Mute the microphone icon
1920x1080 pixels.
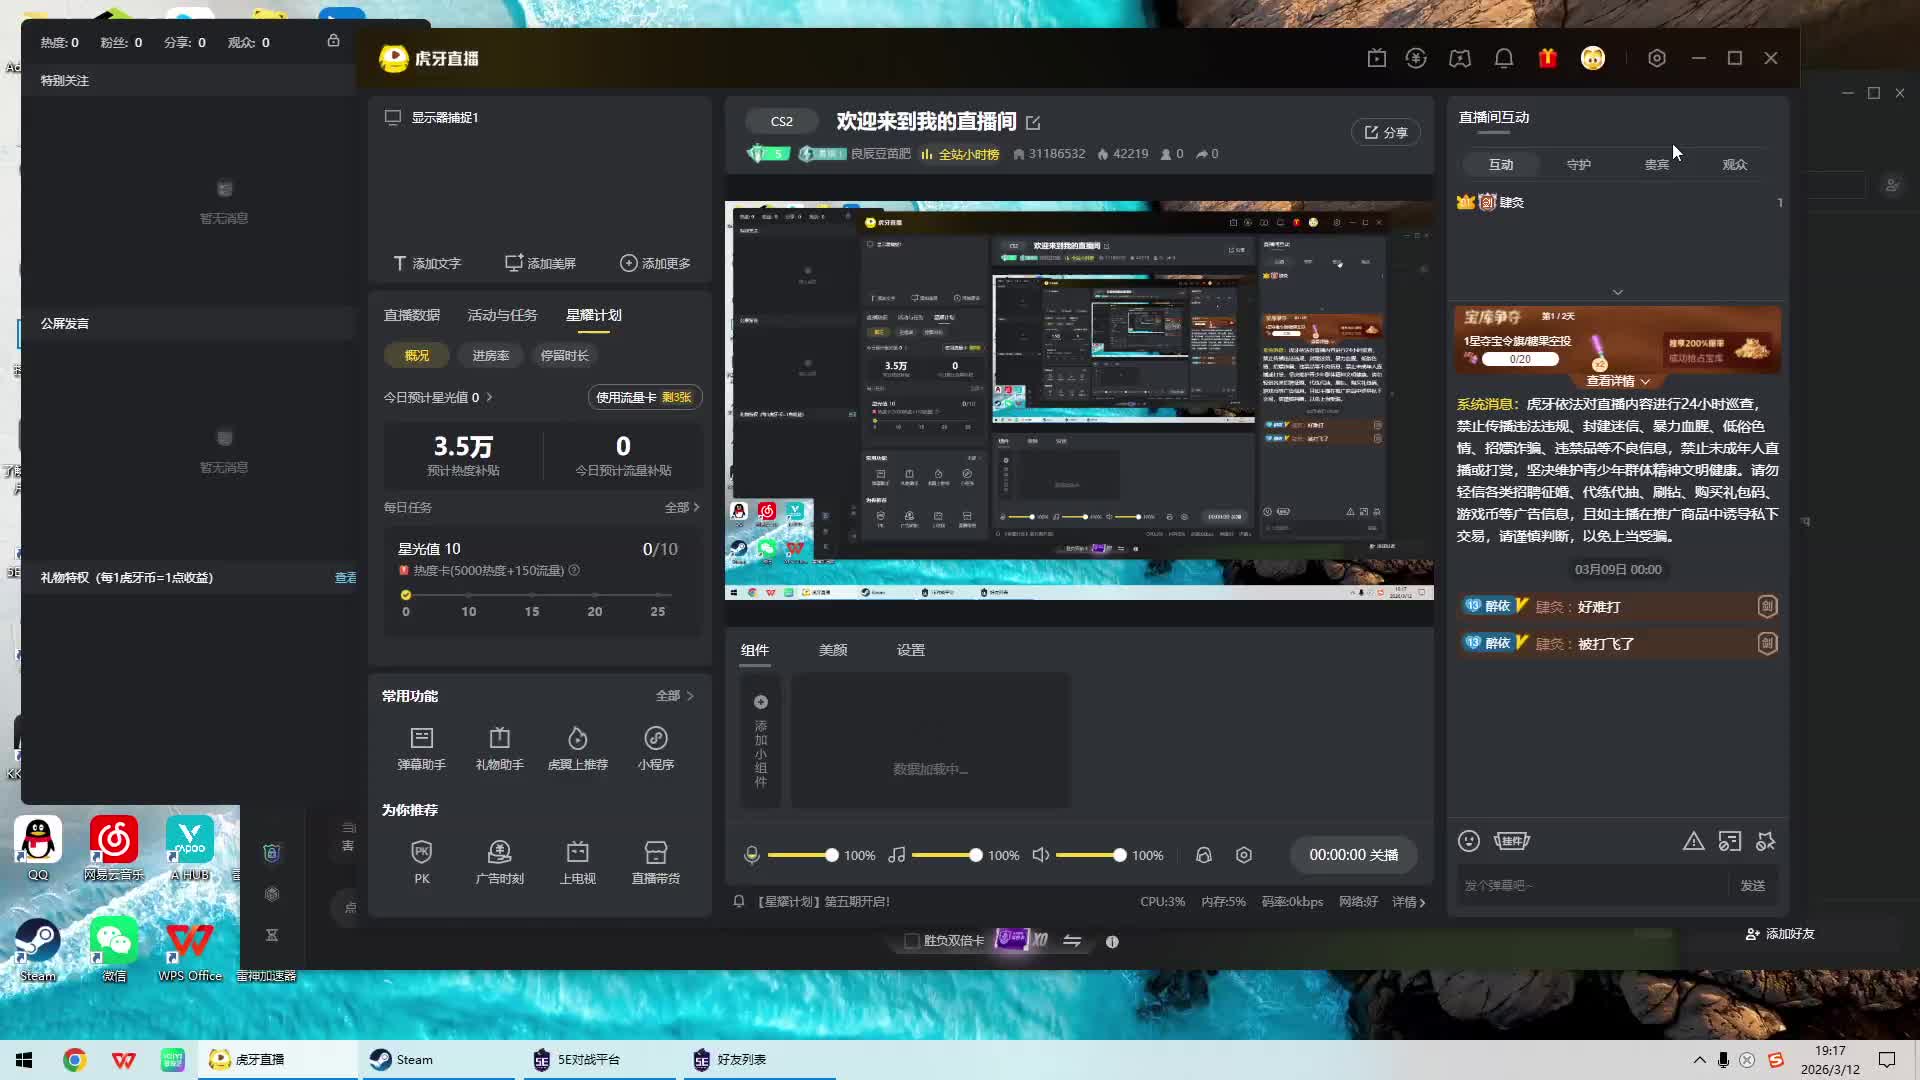752,855
